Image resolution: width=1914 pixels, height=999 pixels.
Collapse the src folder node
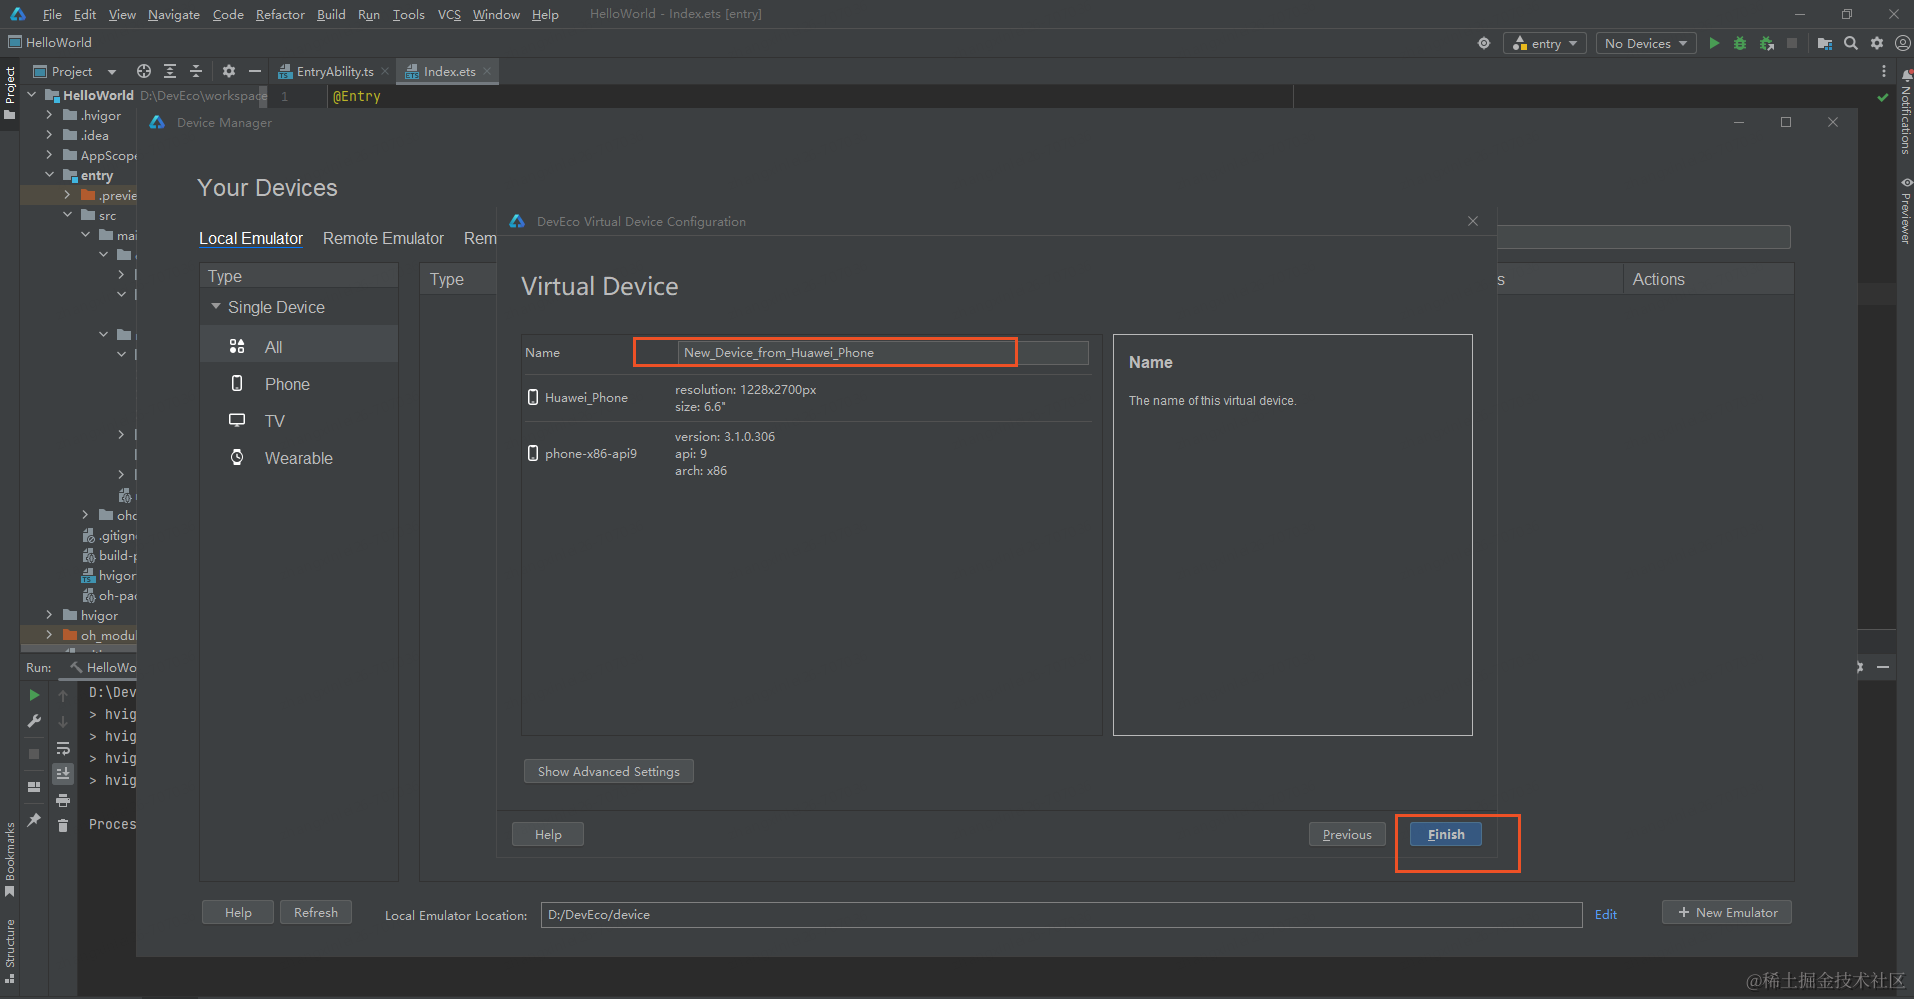[68, 215]
